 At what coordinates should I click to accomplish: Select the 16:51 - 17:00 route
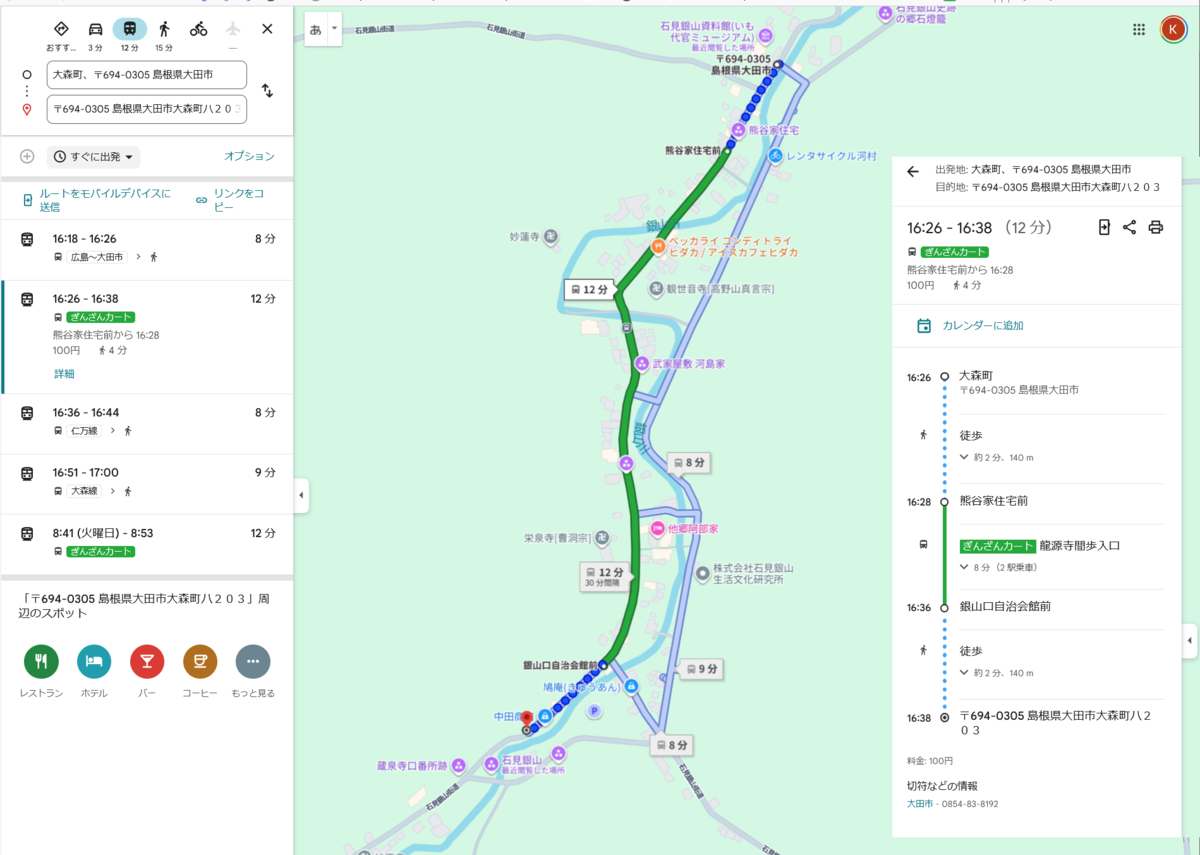[147, 483]
